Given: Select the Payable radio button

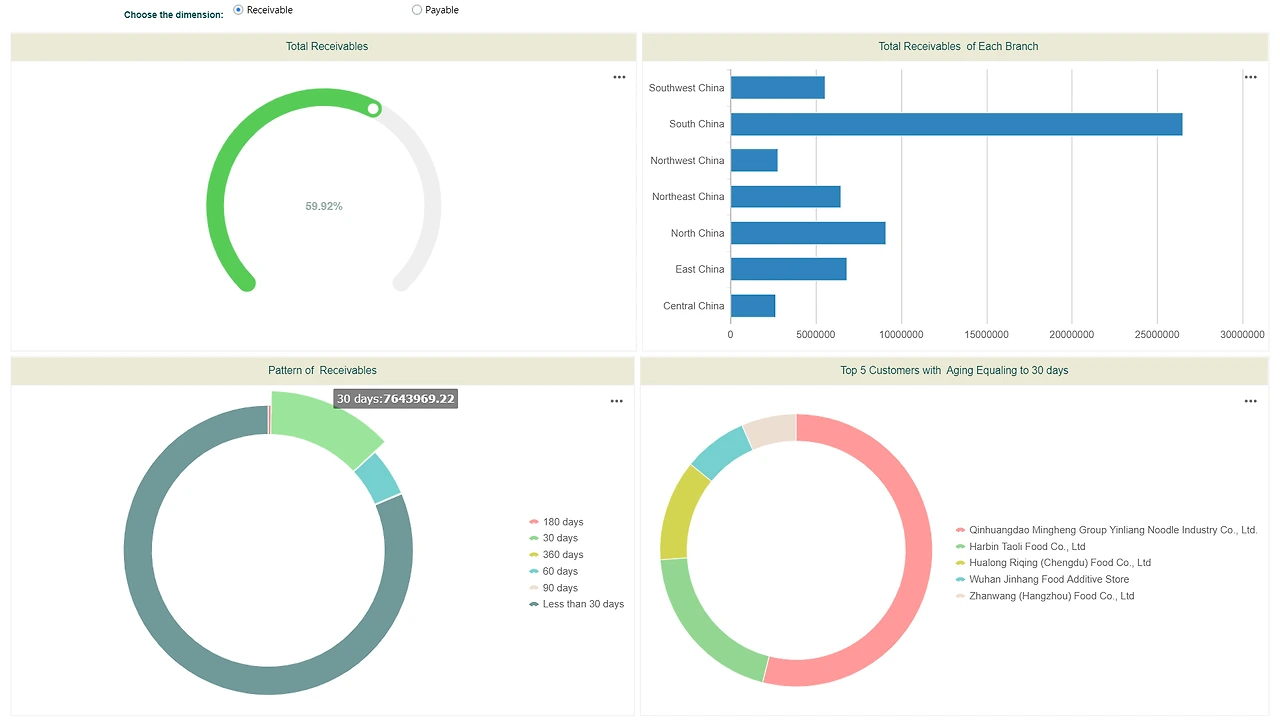Looking at the screenshot, I should click(417, 10).
